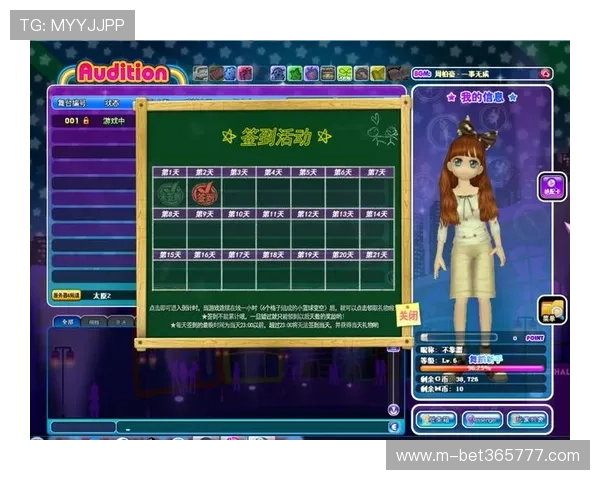Click the yellow toolbar icon

377,73
